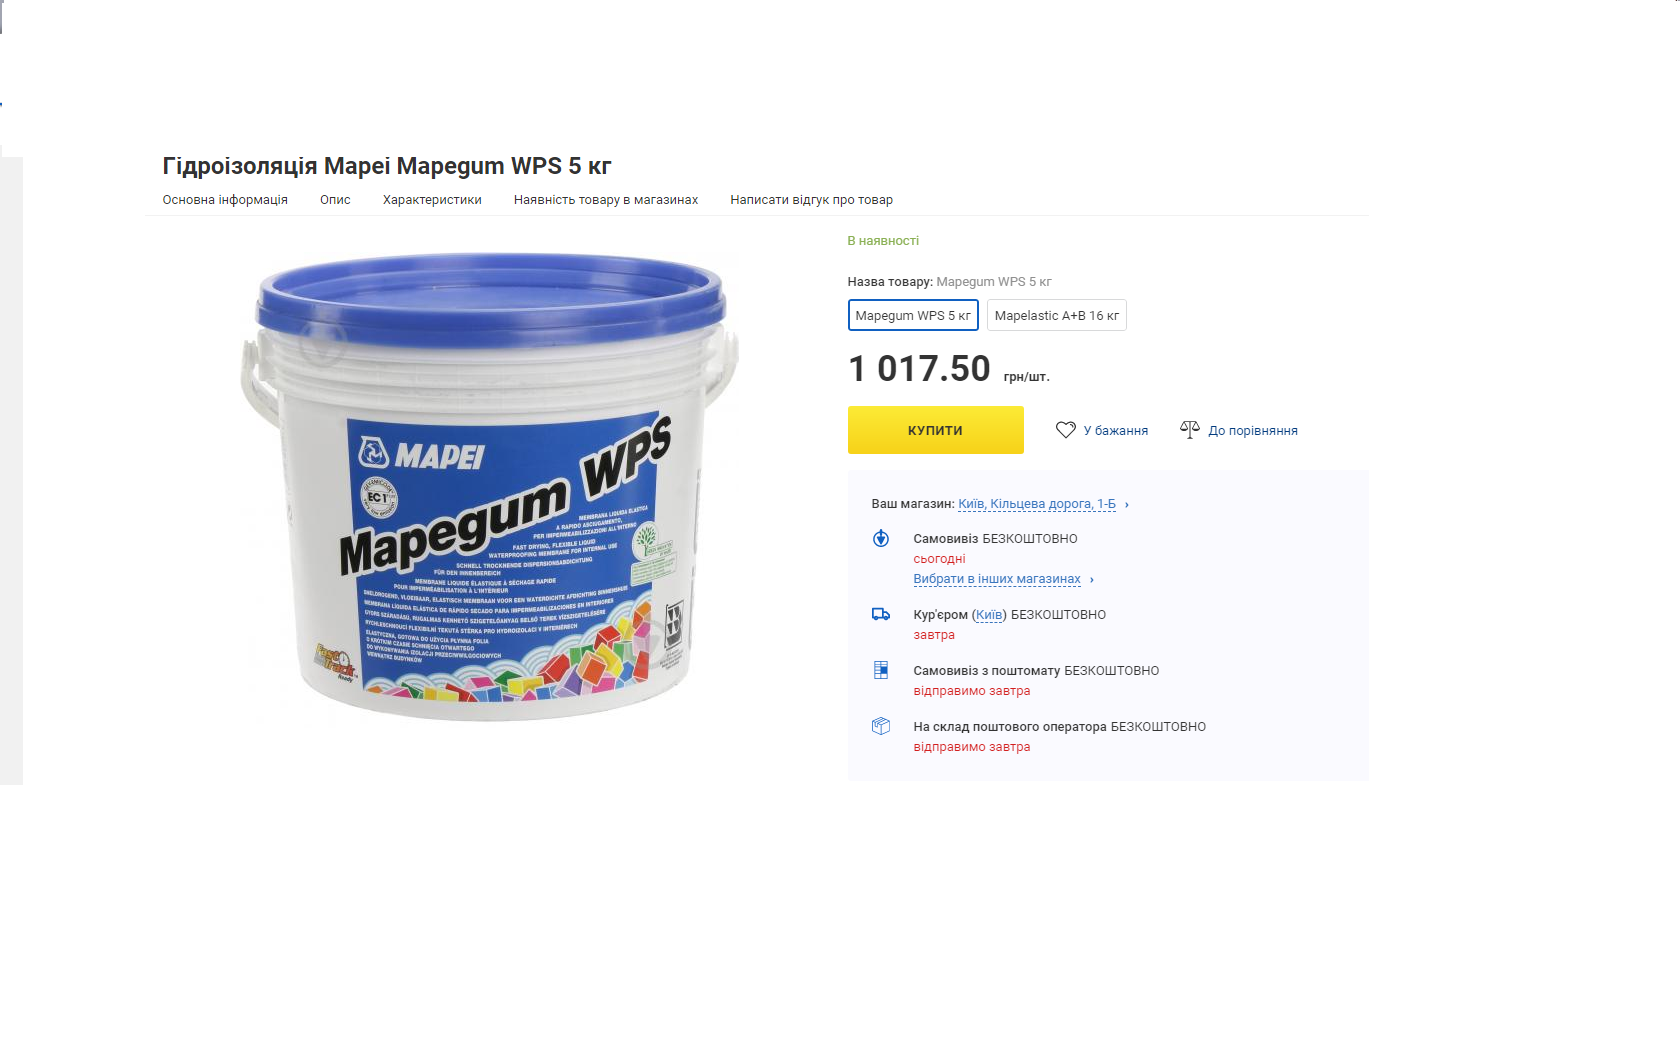
Task: Click the Mapegum WPS bucket product image
Action: (490, 487)
